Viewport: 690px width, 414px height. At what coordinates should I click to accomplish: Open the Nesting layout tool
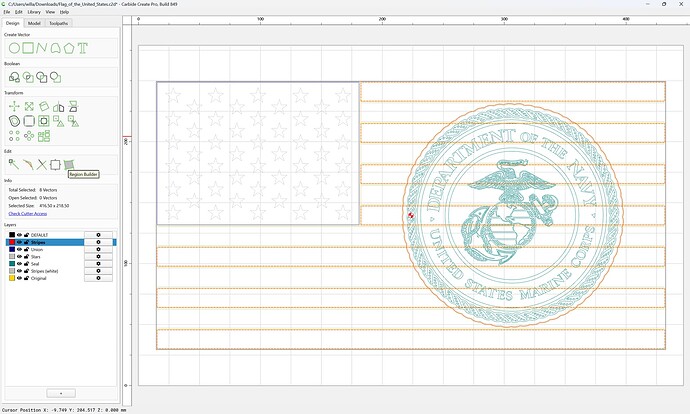(44, 136)
